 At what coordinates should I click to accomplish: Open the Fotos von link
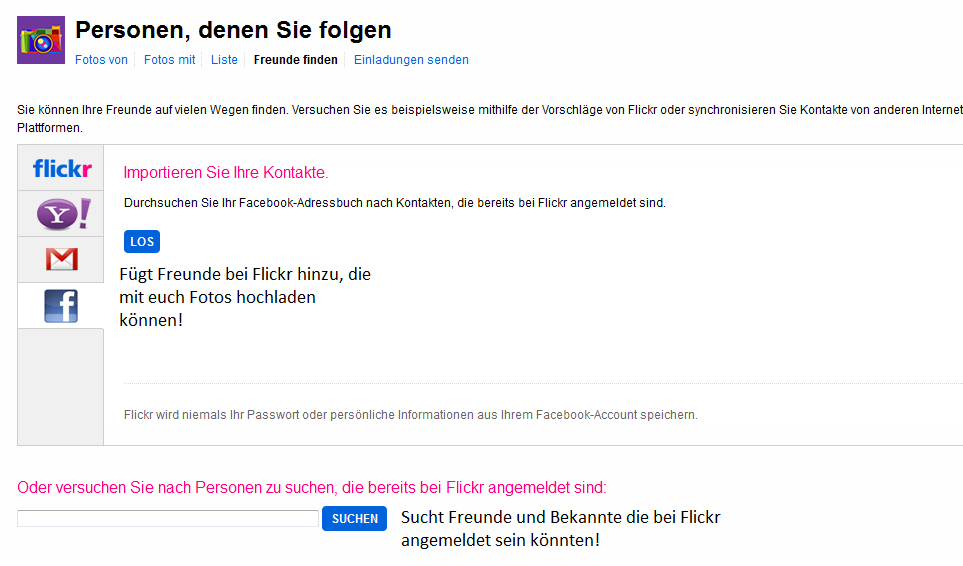pos(101,60)
